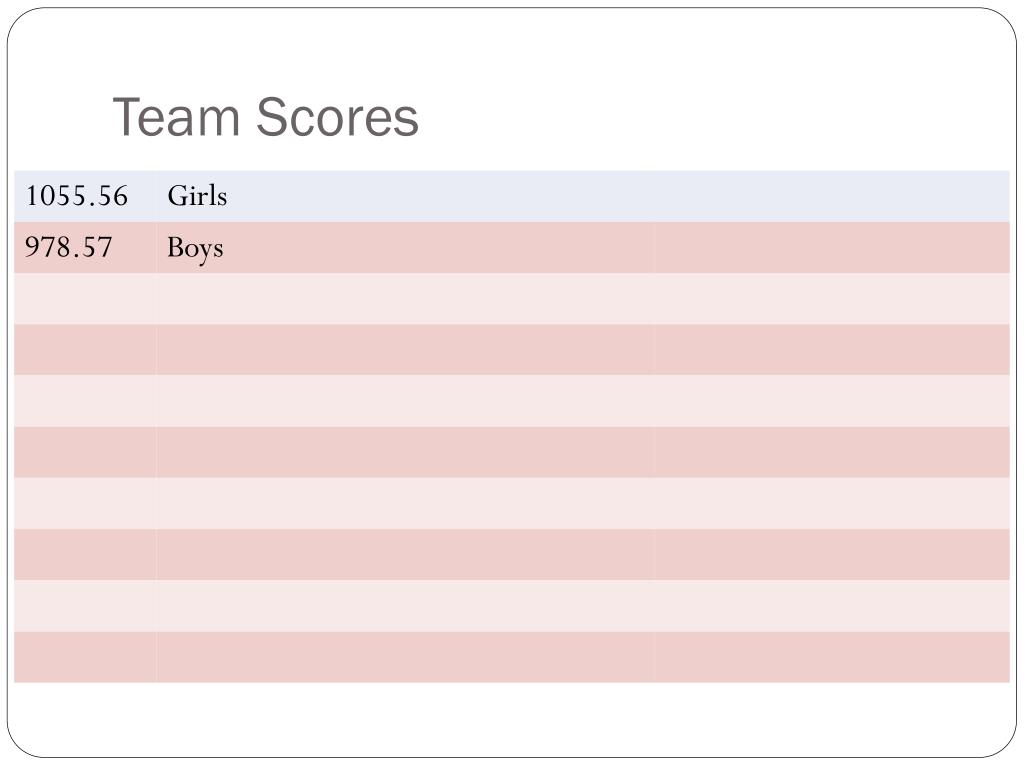Click the seventh table row's first-column cell

tap(85, 504)
